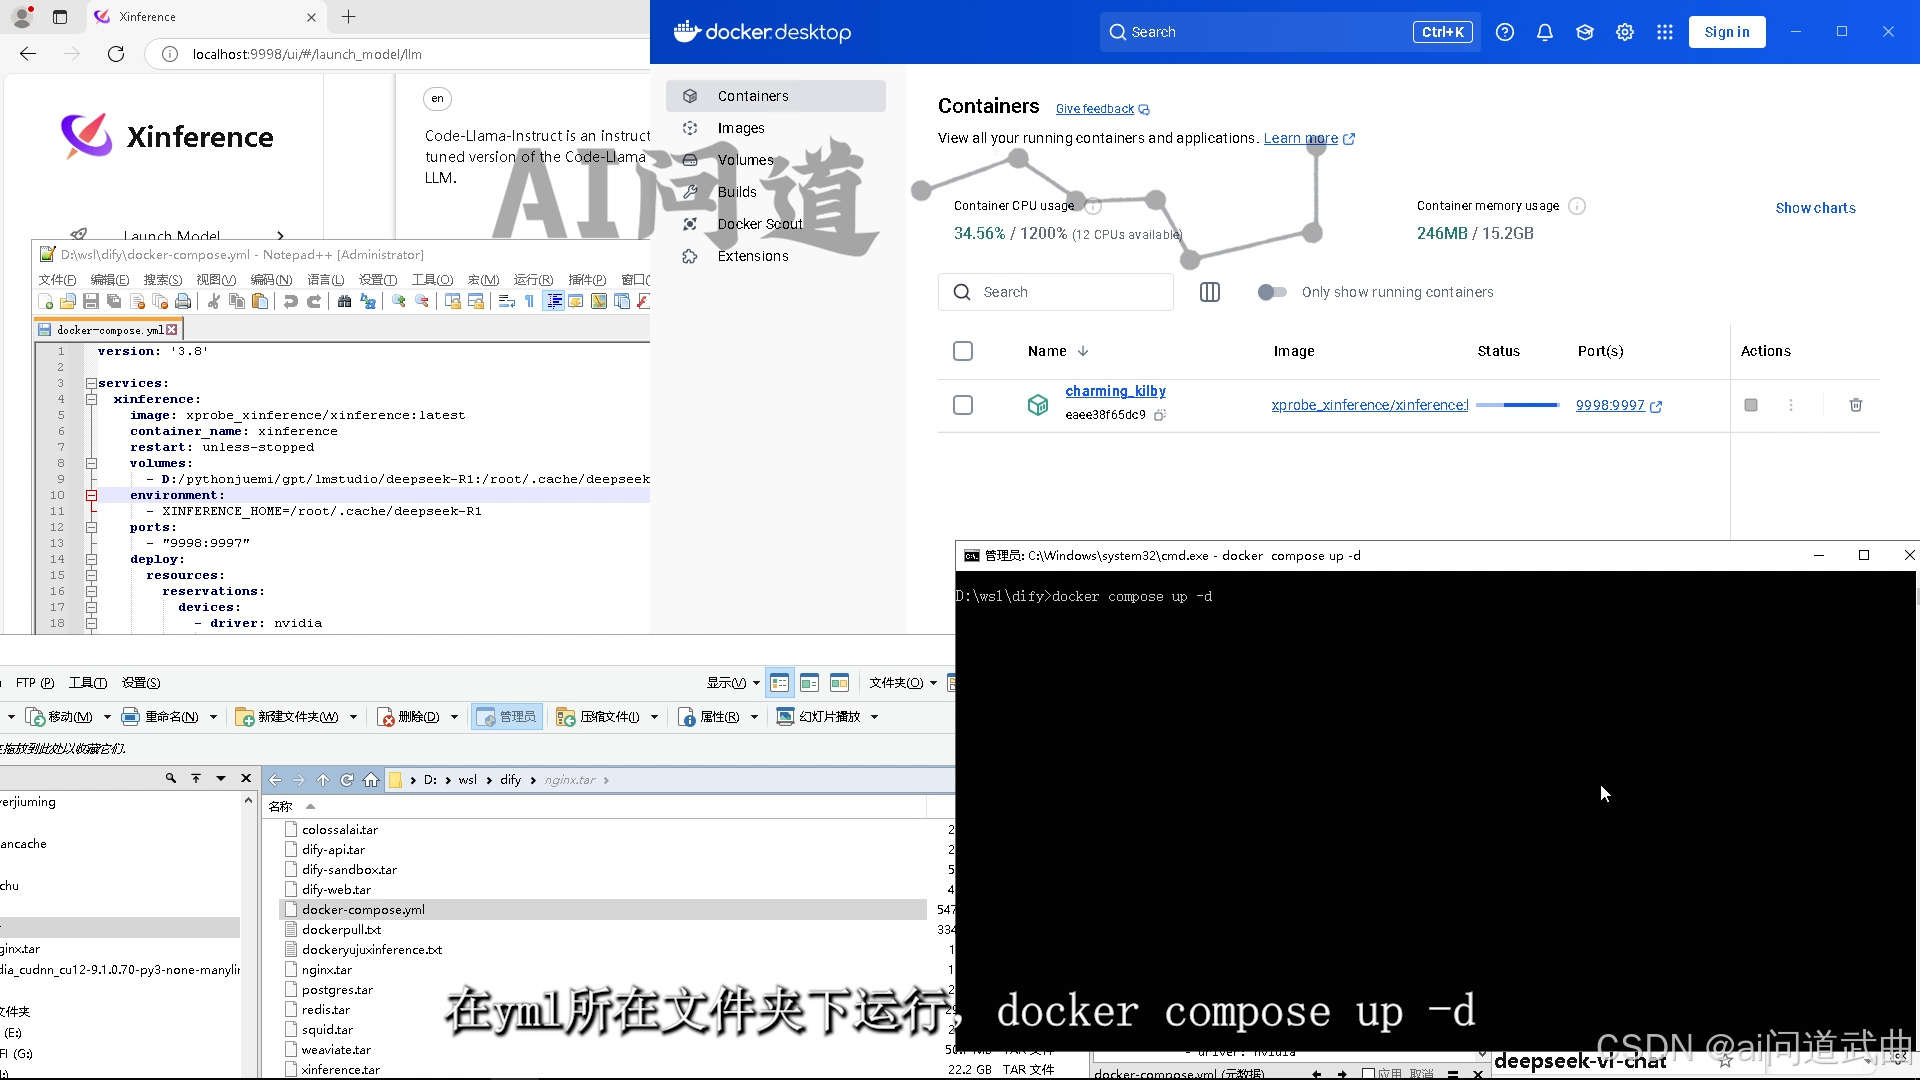Save file in Notepad++ toolbar
The image size is (1920, 1080).
click(91, 301)
